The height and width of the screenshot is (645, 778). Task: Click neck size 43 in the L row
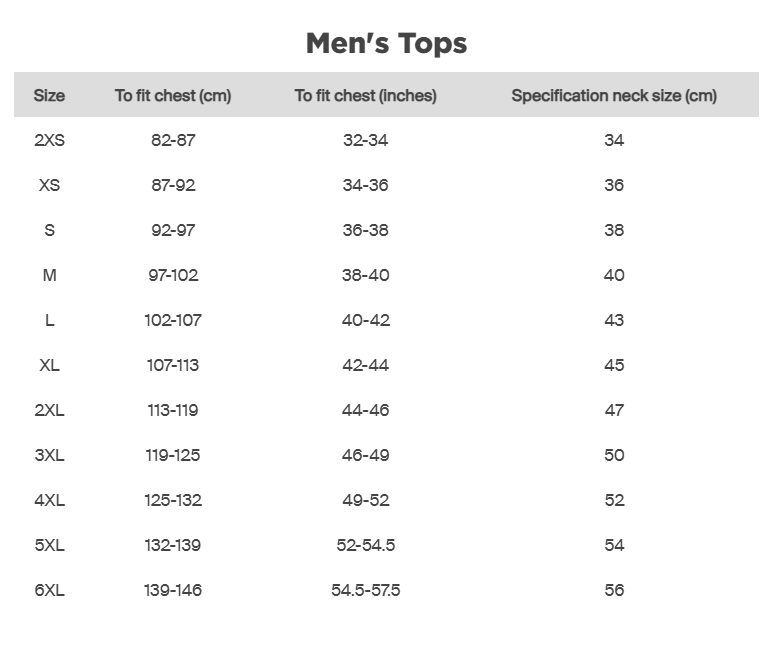click(614, 320)
